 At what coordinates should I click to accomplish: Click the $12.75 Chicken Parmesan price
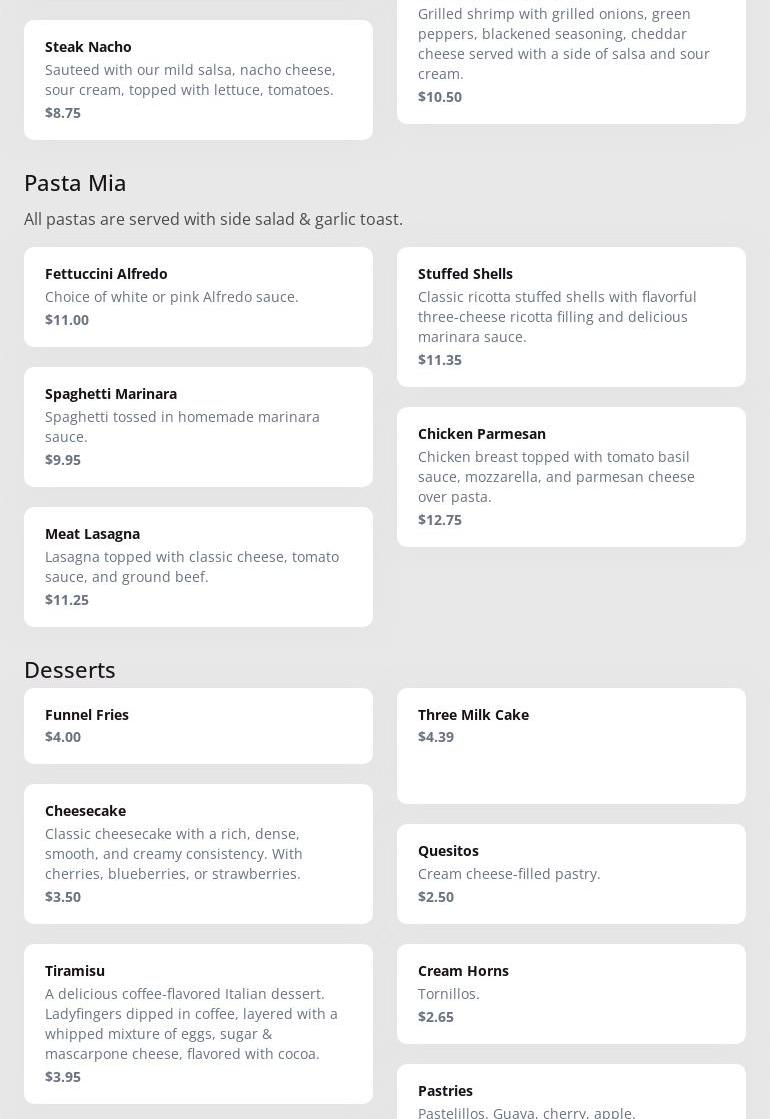click(440, 520)
